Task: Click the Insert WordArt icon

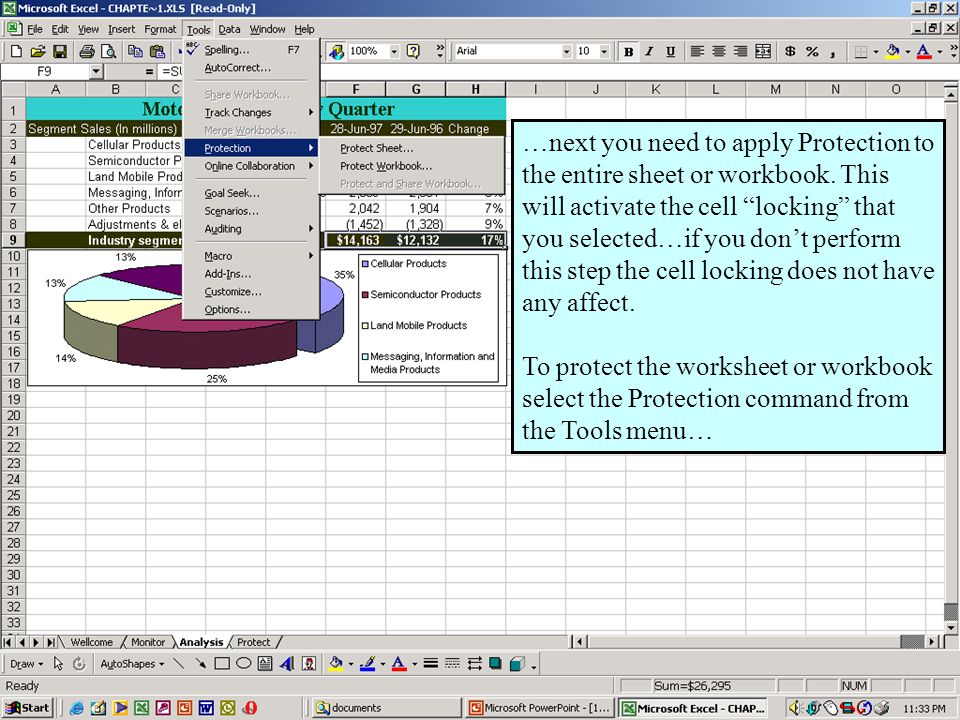Action: [287, 664]
